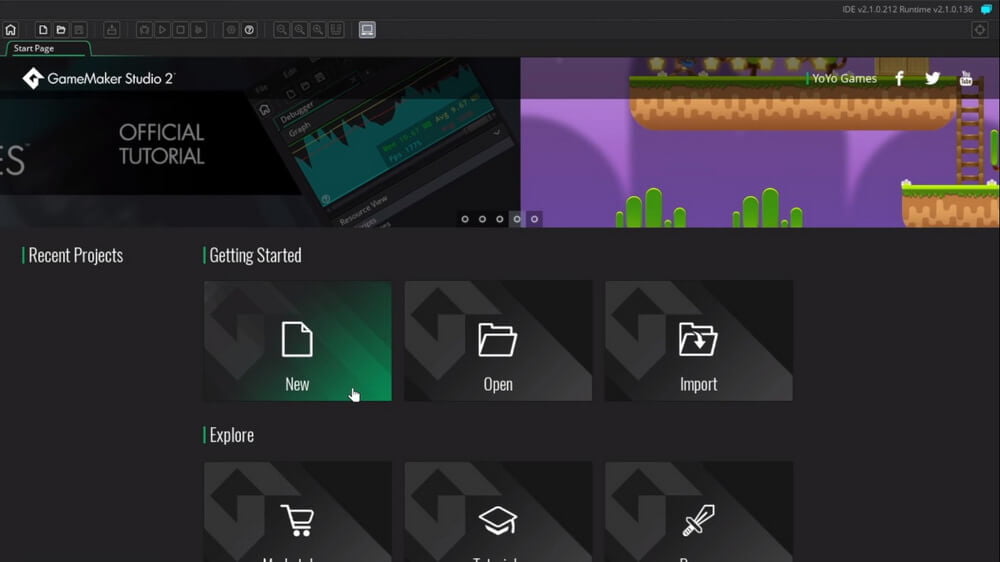Click the New Project toolbar icon
The width and height of the screenshot is (1000, 562).
[43, 30]
